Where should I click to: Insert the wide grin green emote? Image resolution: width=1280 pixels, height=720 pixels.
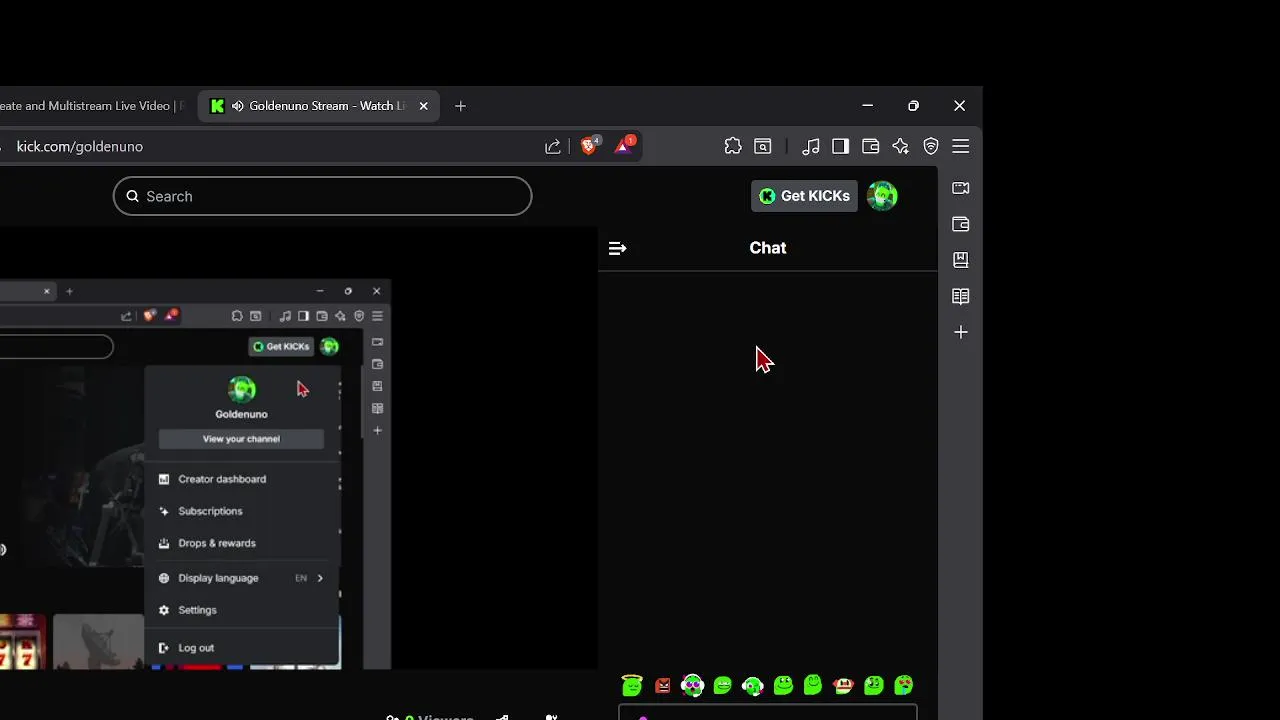click(x=723, y=685)
